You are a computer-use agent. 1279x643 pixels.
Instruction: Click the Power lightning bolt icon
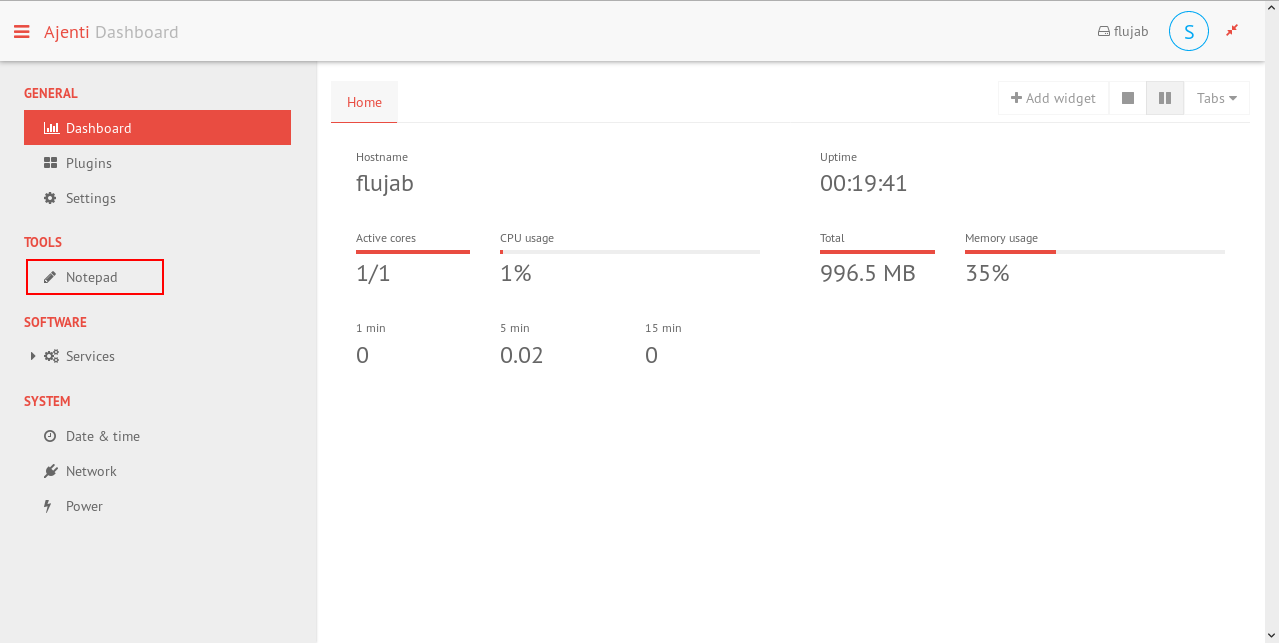point(47,506)
